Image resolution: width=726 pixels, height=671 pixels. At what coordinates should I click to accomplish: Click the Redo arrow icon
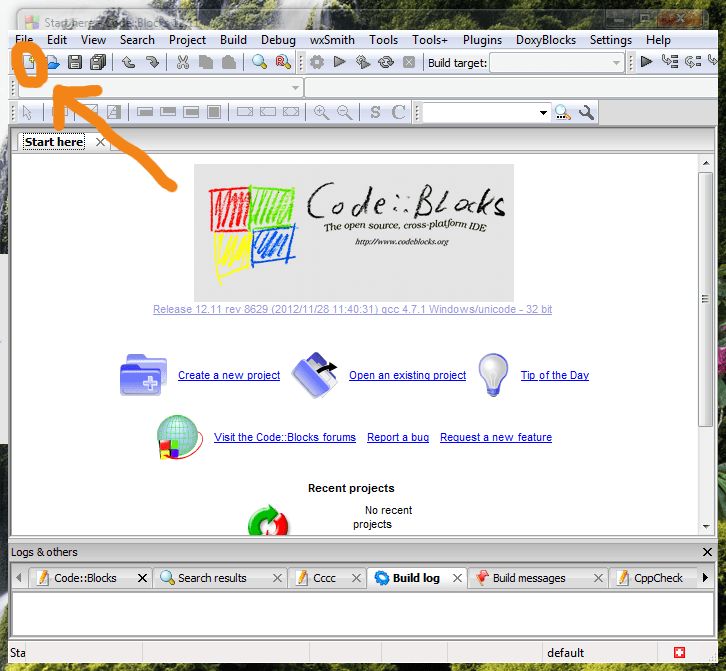[152, 62]
